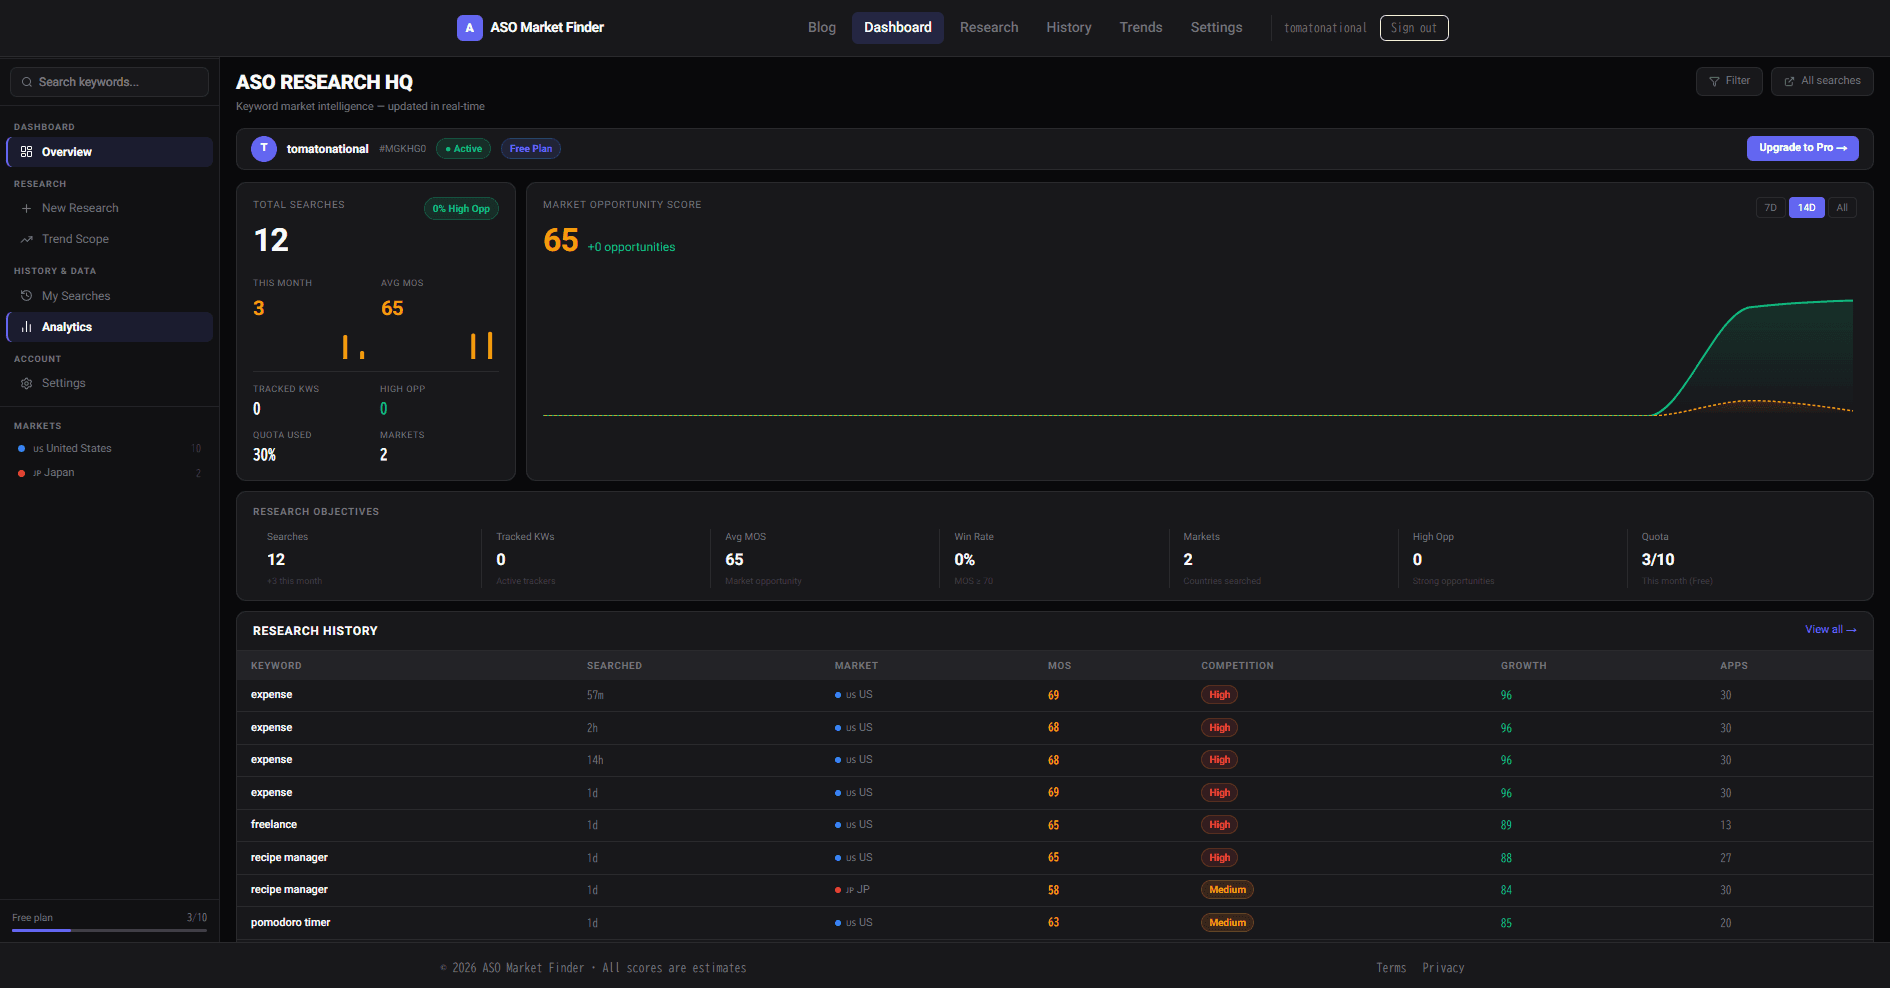Click the Active status badge

point(463,149)
